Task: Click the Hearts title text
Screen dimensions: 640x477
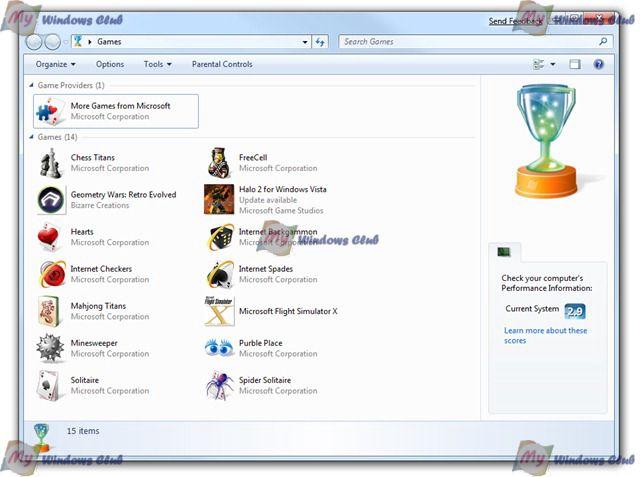Action: pyautogui.click(x=82, y=232)
